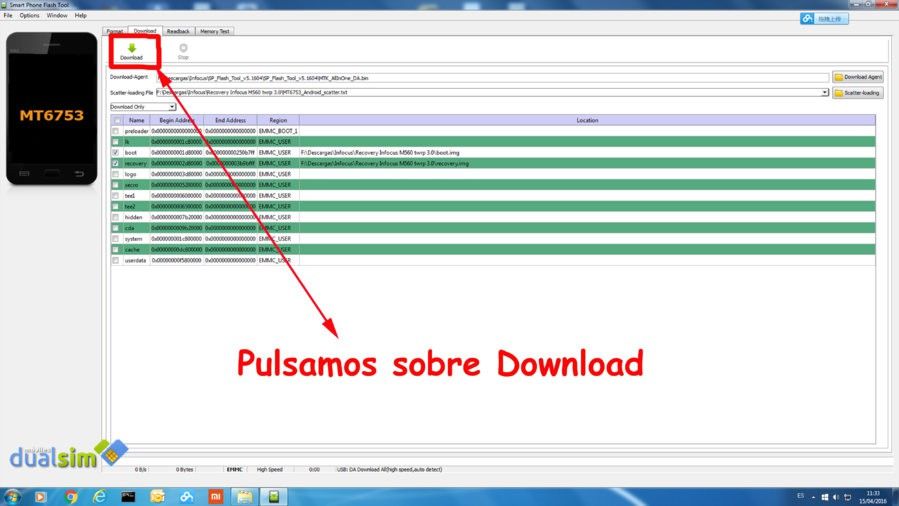Click the green Download arrow button
Image resolution: width=899 pixels, height=506 pixels.
[131, 52]
